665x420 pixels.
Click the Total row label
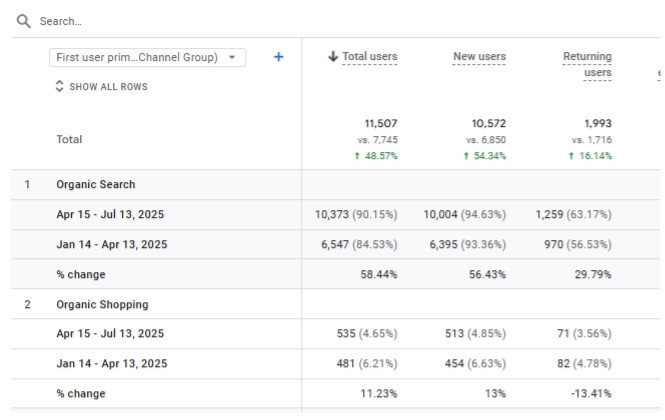click(69, 140)
